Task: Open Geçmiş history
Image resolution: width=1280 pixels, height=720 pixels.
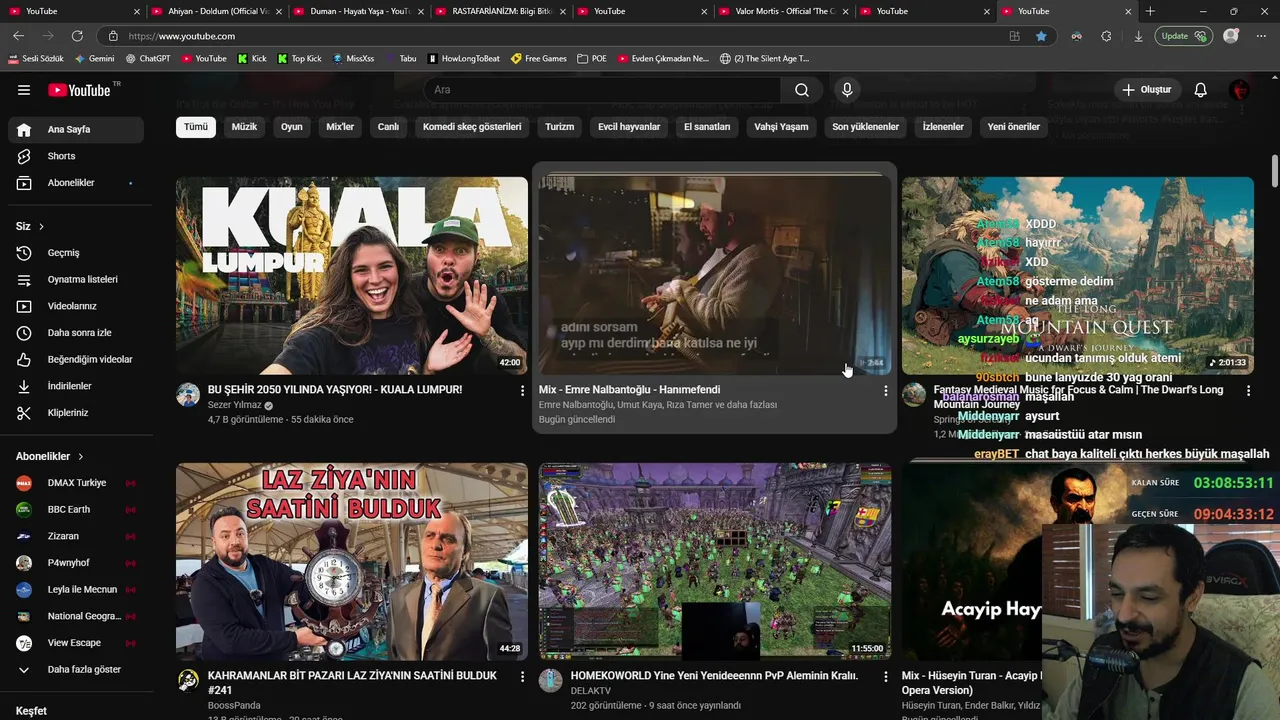Action: (x=76, y=253)
